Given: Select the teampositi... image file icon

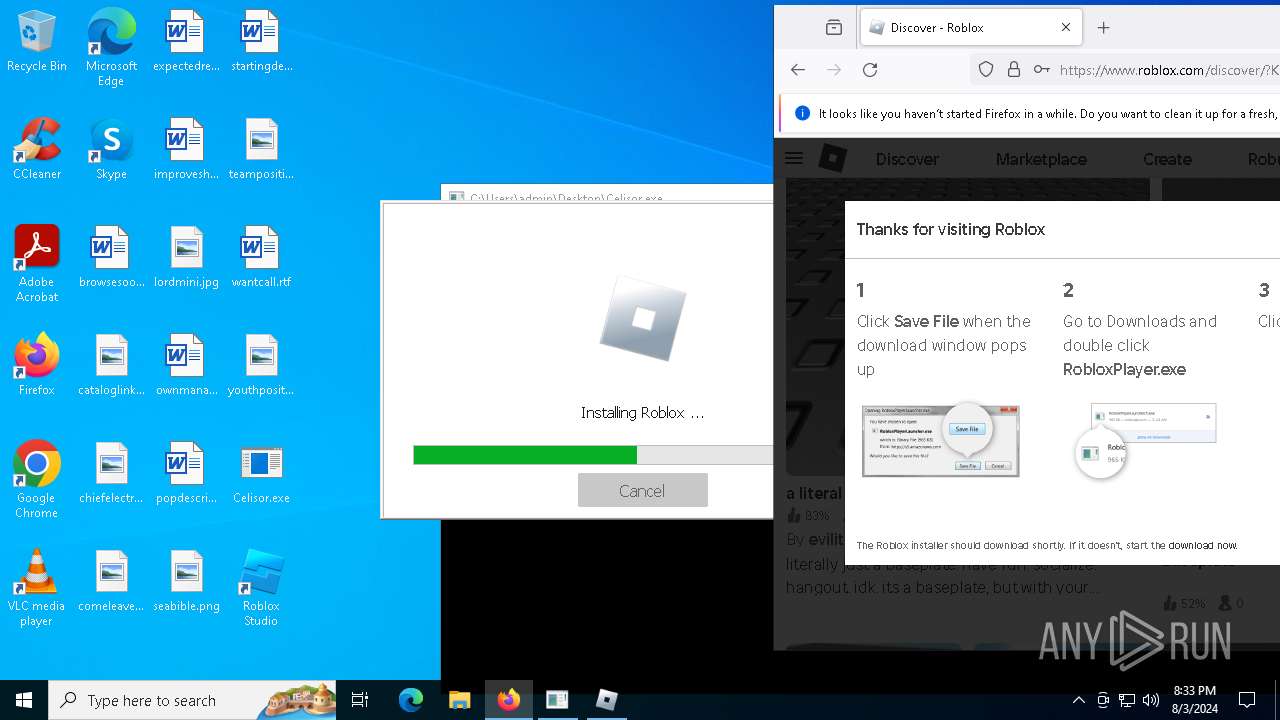Looking at the screenshot, I should tap(261, 150).
